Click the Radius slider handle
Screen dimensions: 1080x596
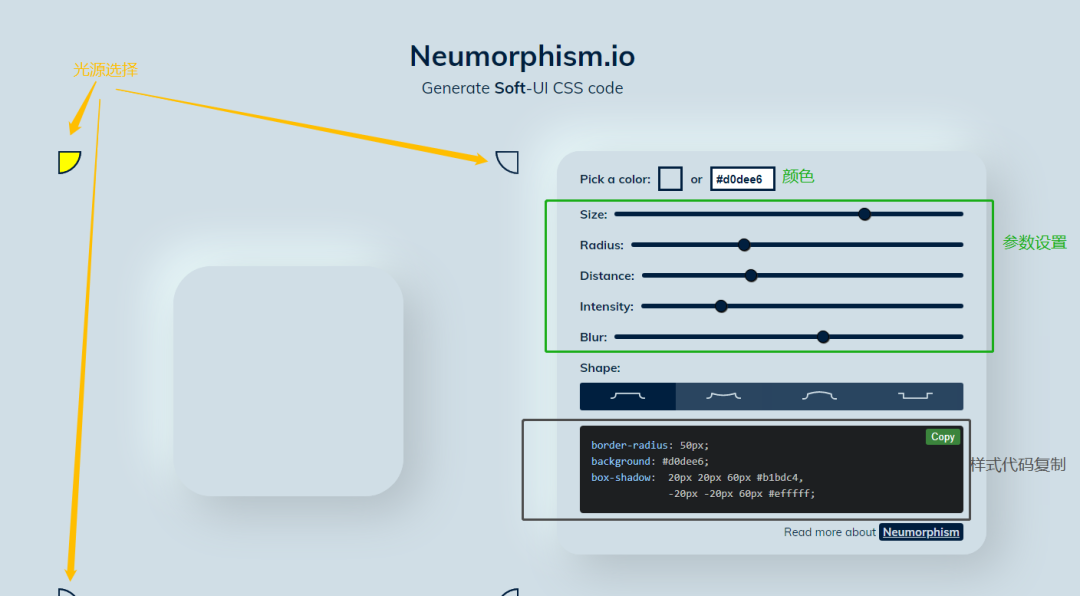click(744, 245)
